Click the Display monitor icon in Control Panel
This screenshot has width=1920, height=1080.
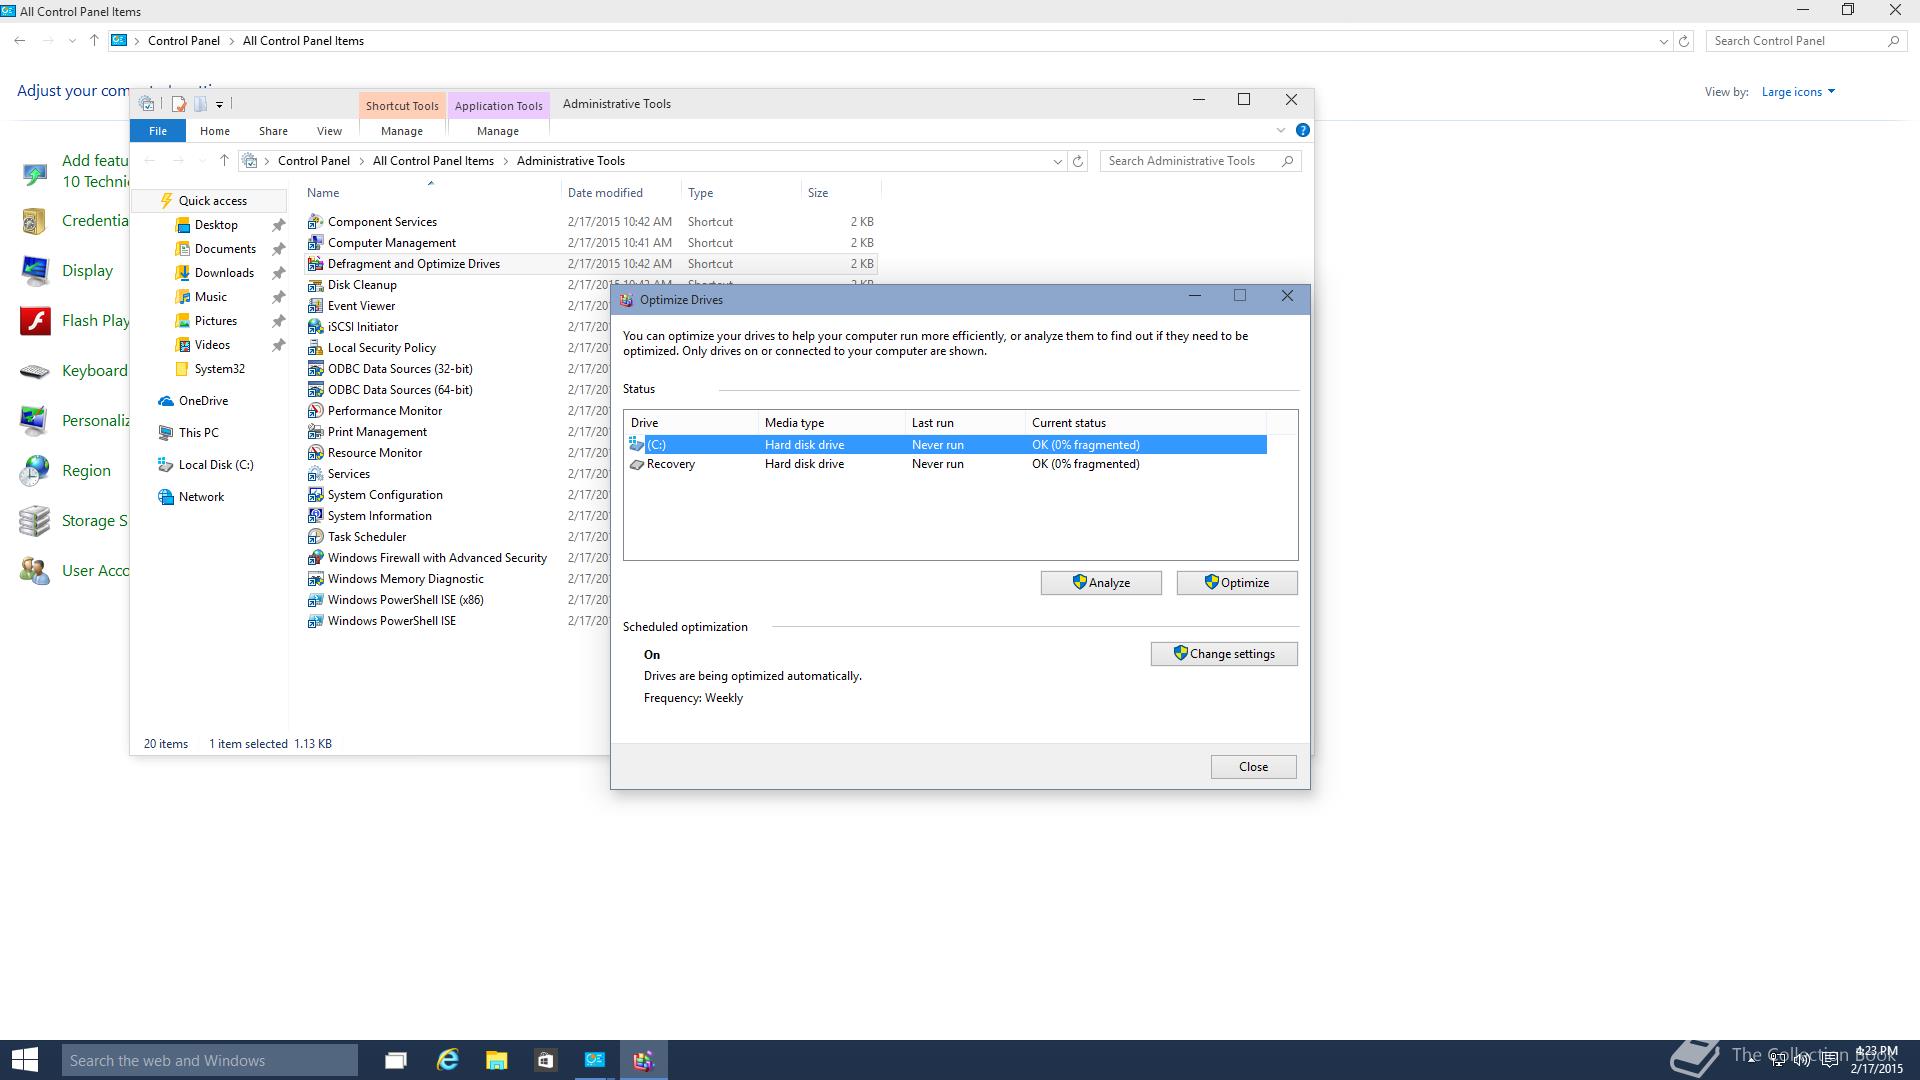point(35,271)
